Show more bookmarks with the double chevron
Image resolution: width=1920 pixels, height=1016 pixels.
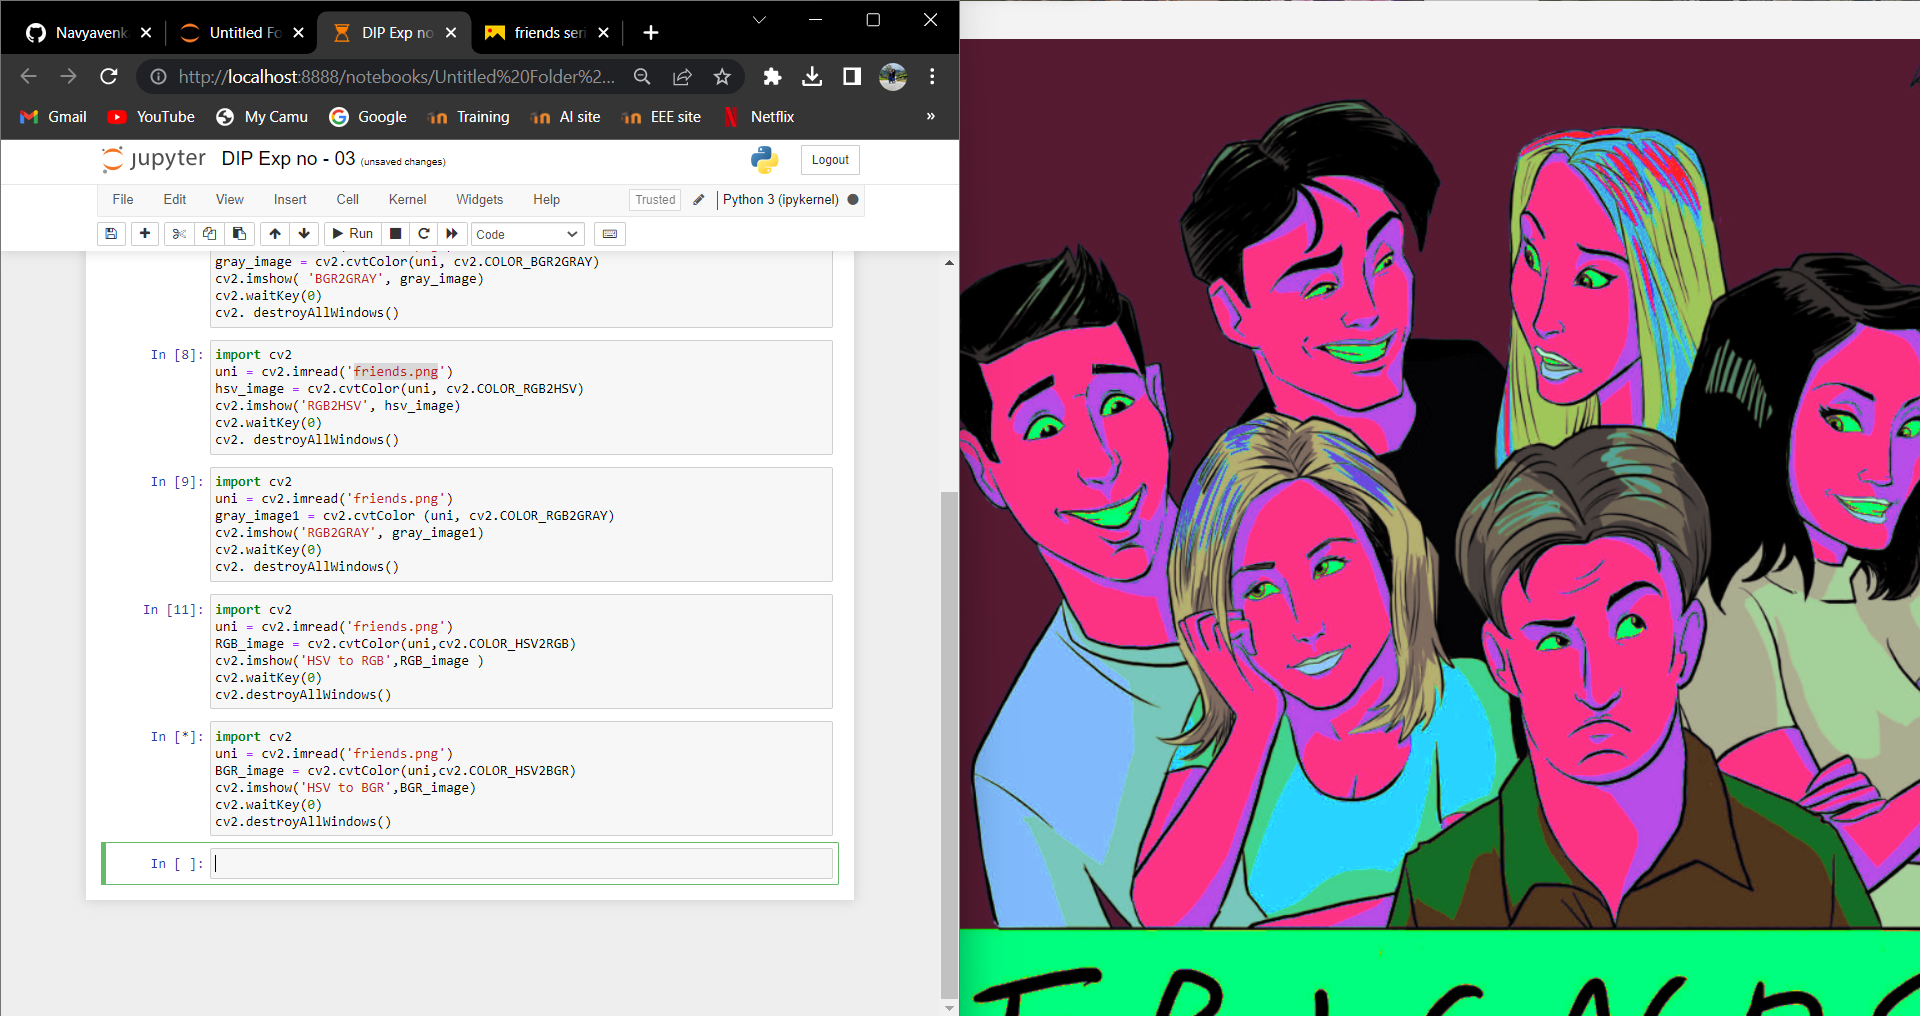tap(930, 117)
